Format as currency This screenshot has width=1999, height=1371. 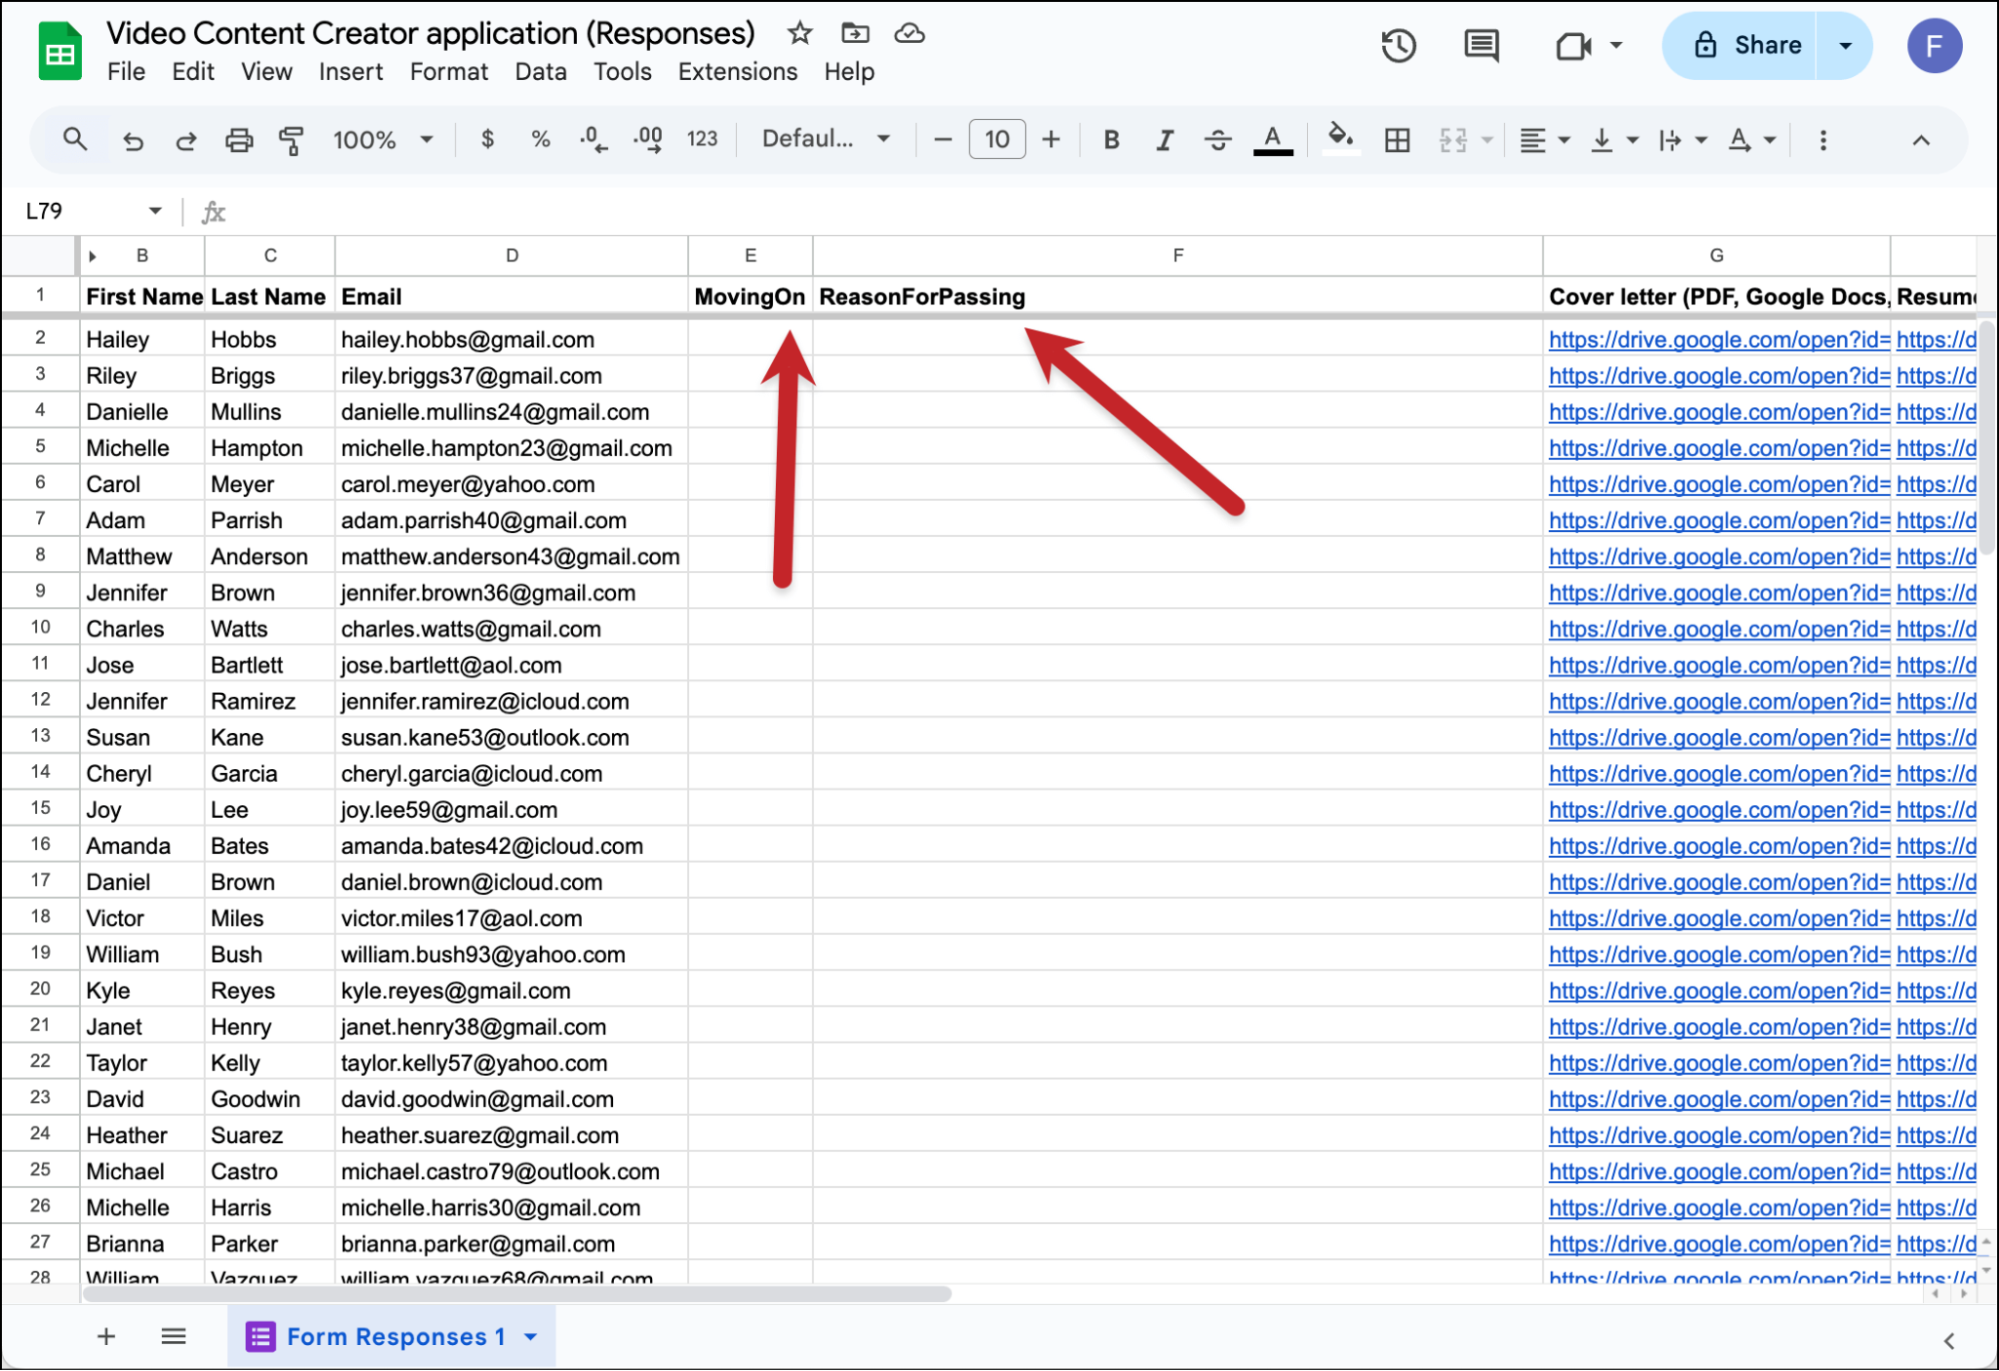487,139
